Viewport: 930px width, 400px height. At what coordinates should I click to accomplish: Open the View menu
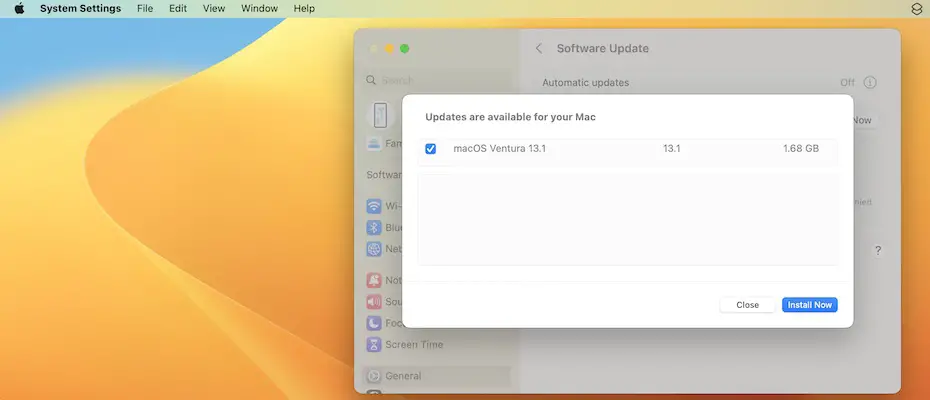coord(214,8)
